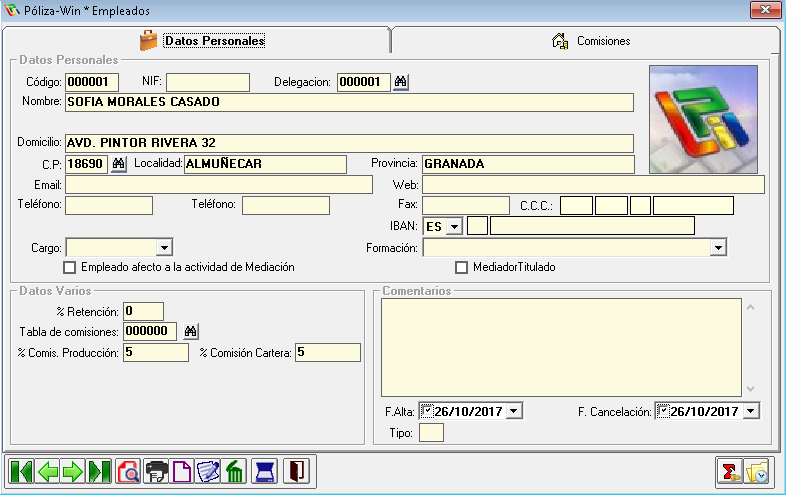The height and width of the screenshot is (495, 786).
Task: Click the C.P. field 18690
Action: pos(87,164)
